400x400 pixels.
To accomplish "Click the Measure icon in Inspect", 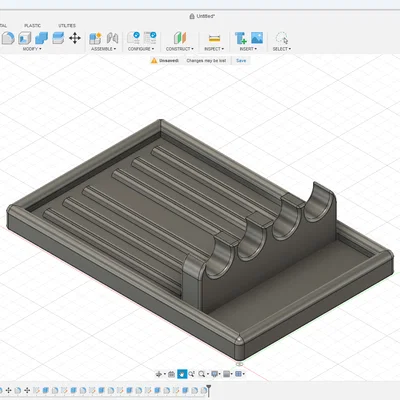I will click(214, 39).
